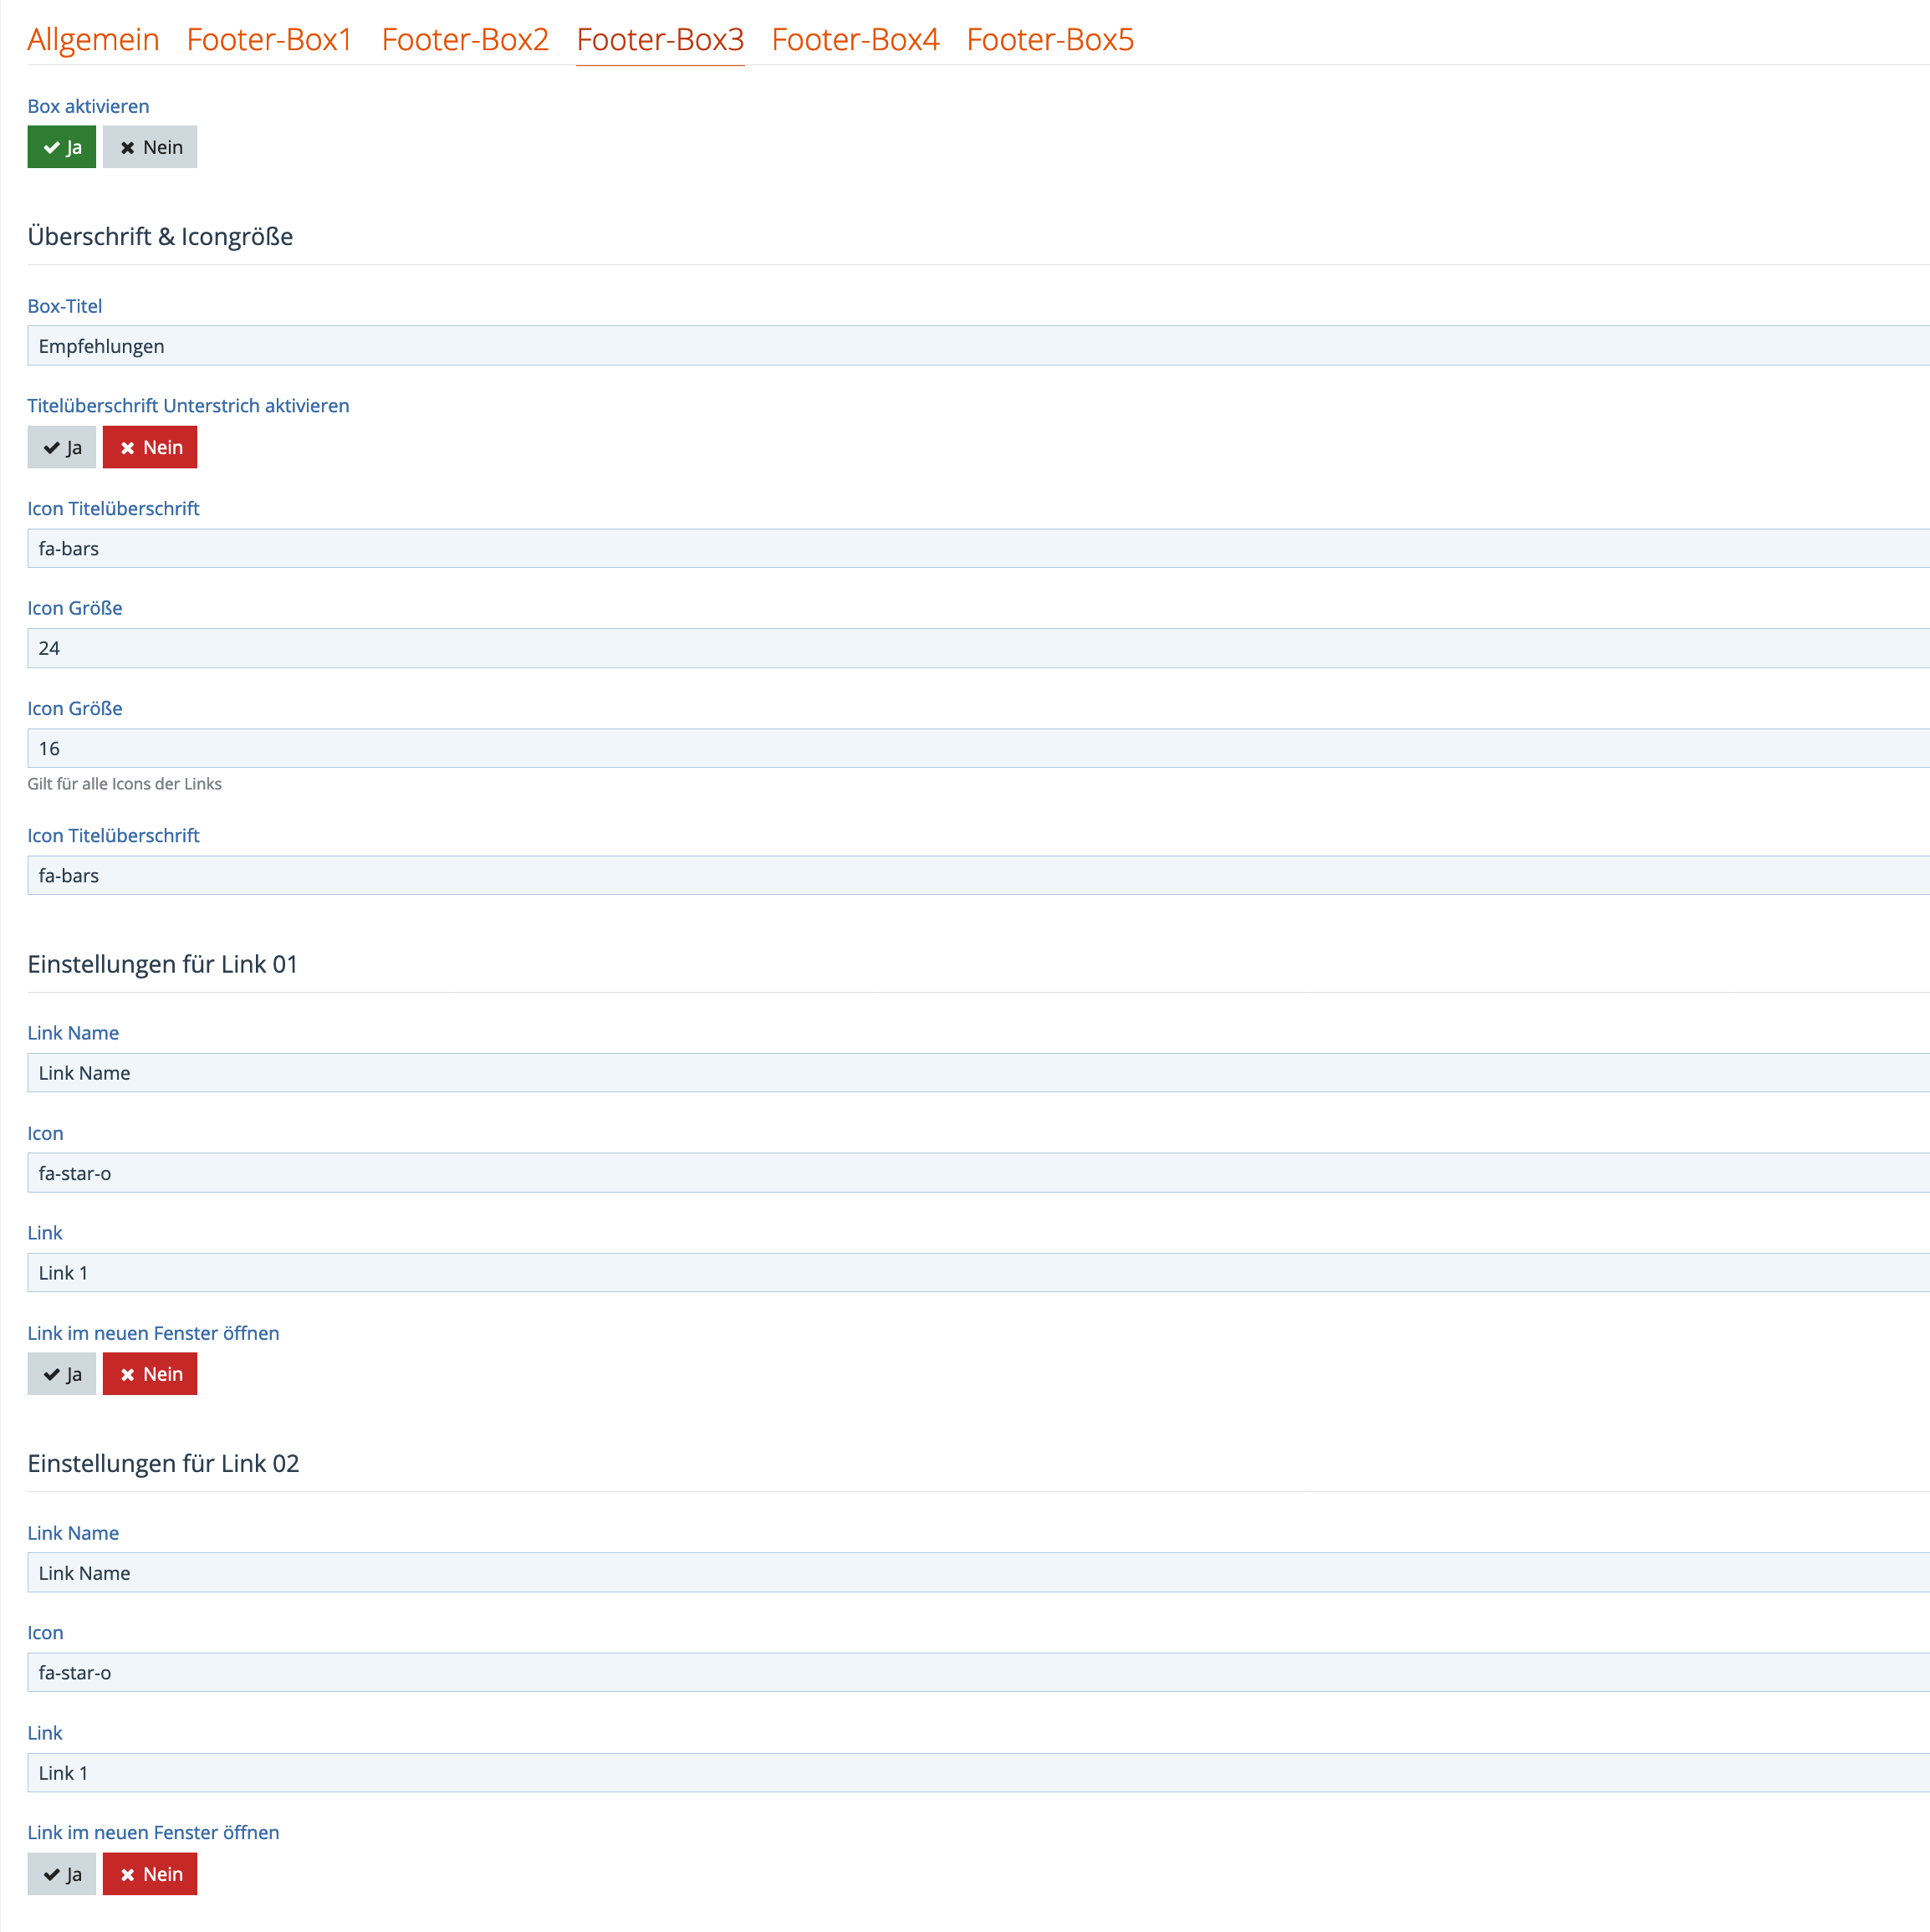Choose Ja for Link 02 new window
1930x1932 pixels.
62,1874
